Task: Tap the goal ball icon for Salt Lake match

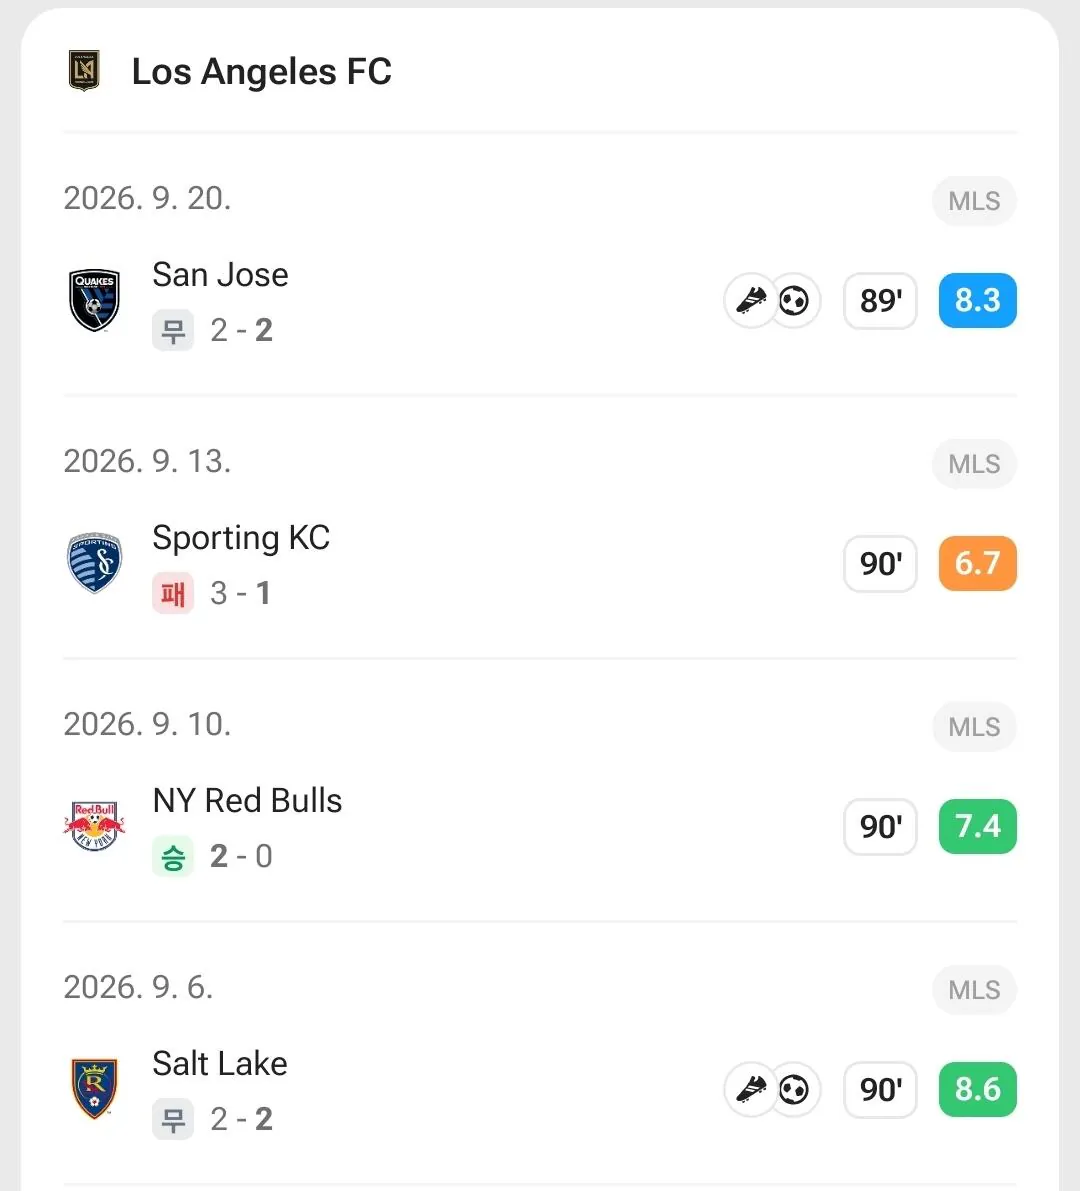Action: pos(794,1090)
